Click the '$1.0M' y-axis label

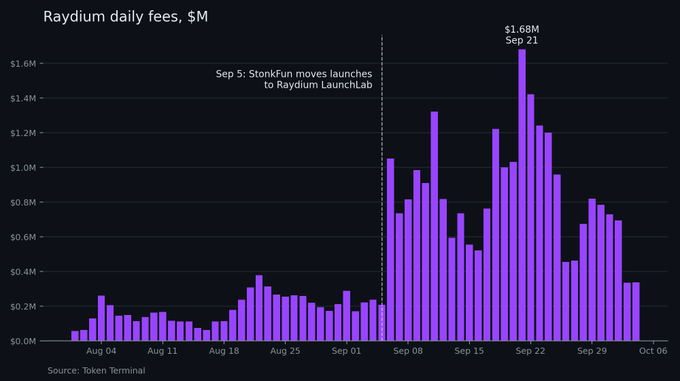pyautogui.click(x=23, y=168)
